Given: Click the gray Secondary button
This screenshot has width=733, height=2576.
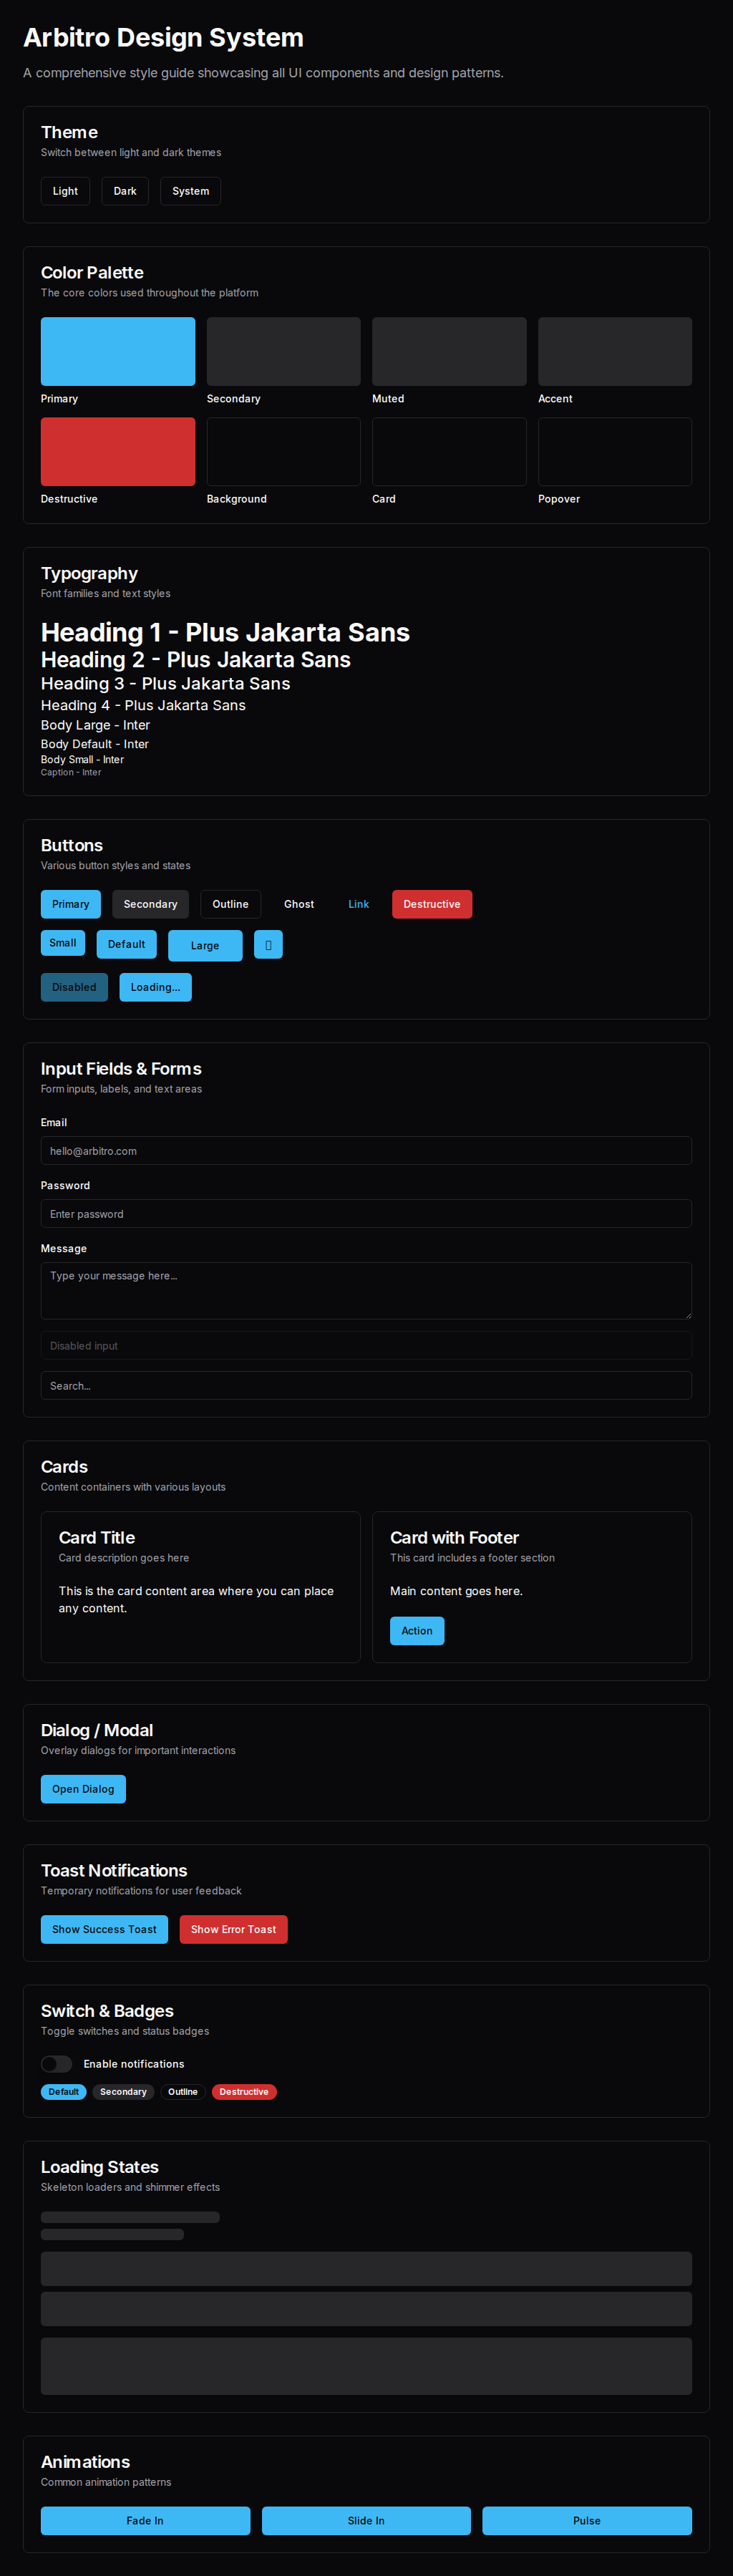Looking at the screenshot, I should [150, 904].
